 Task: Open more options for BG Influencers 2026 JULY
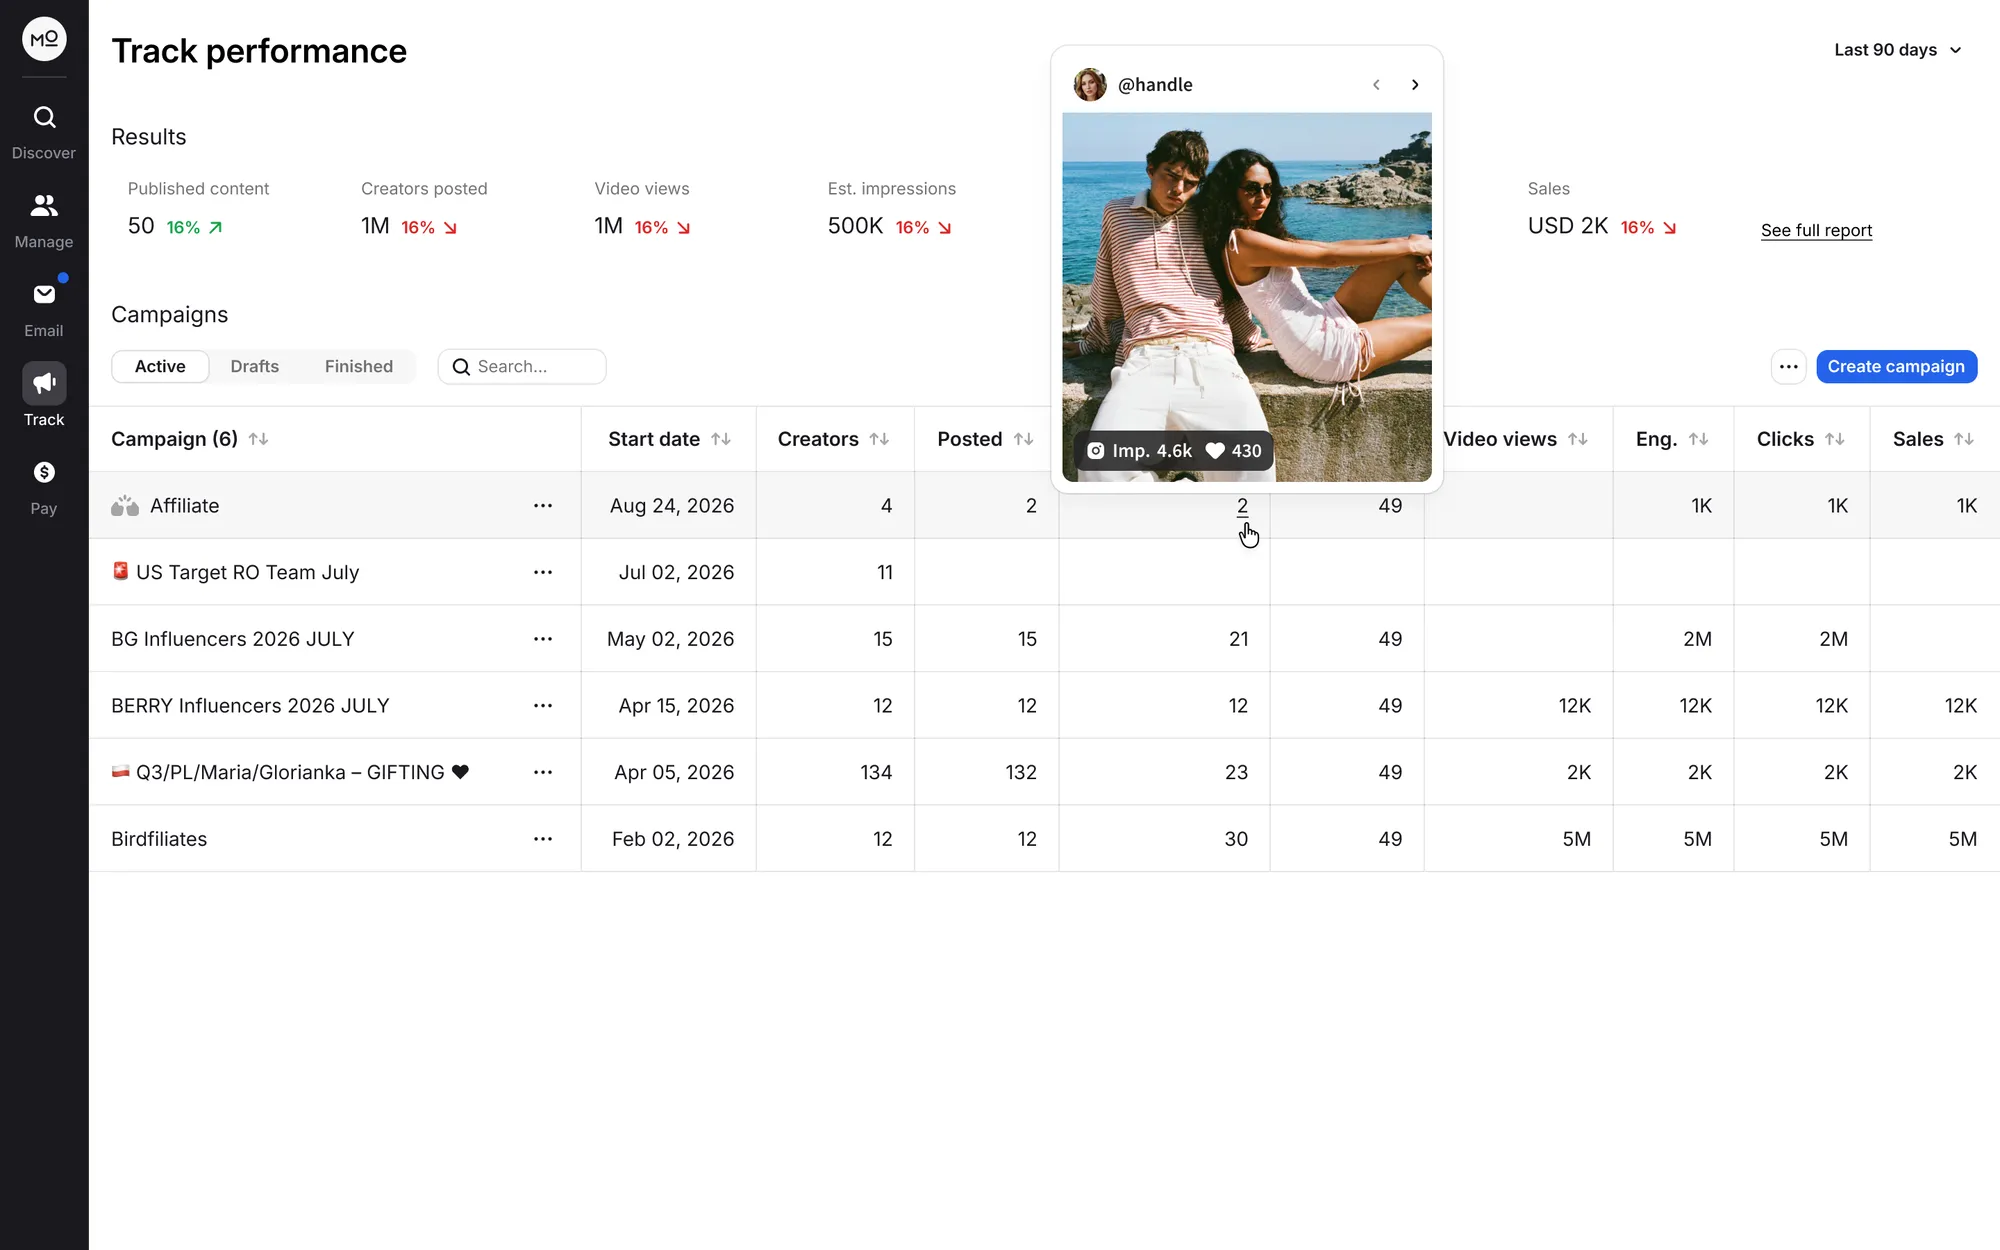point(543,639)
